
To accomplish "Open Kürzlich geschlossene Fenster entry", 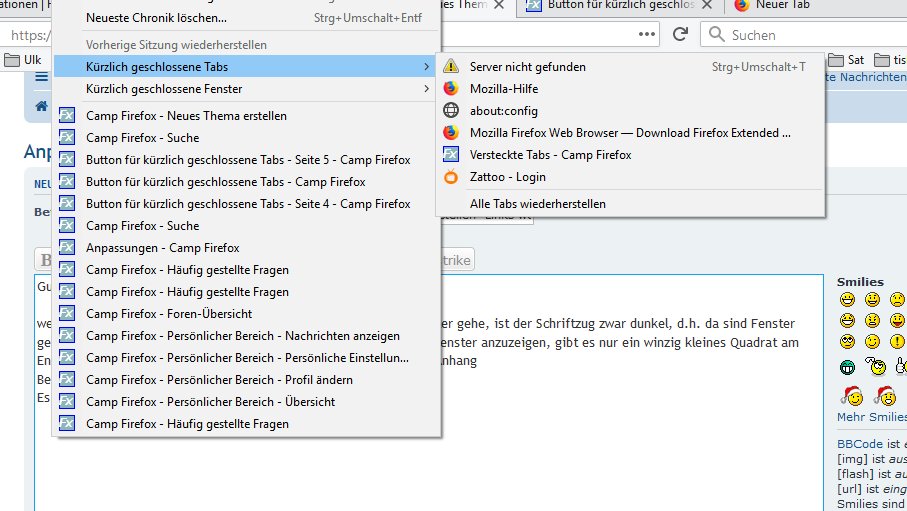I will pyautogui.click(x=247, y=89).
